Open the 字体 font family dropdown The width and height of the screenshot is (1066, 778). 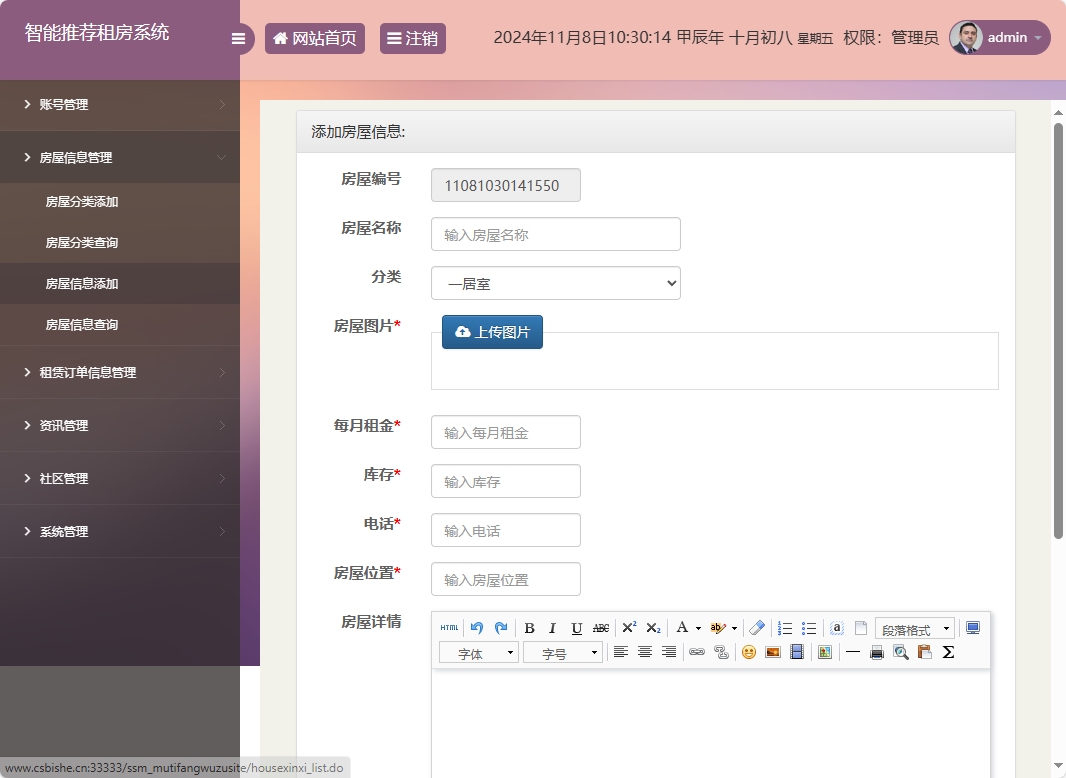478,653
